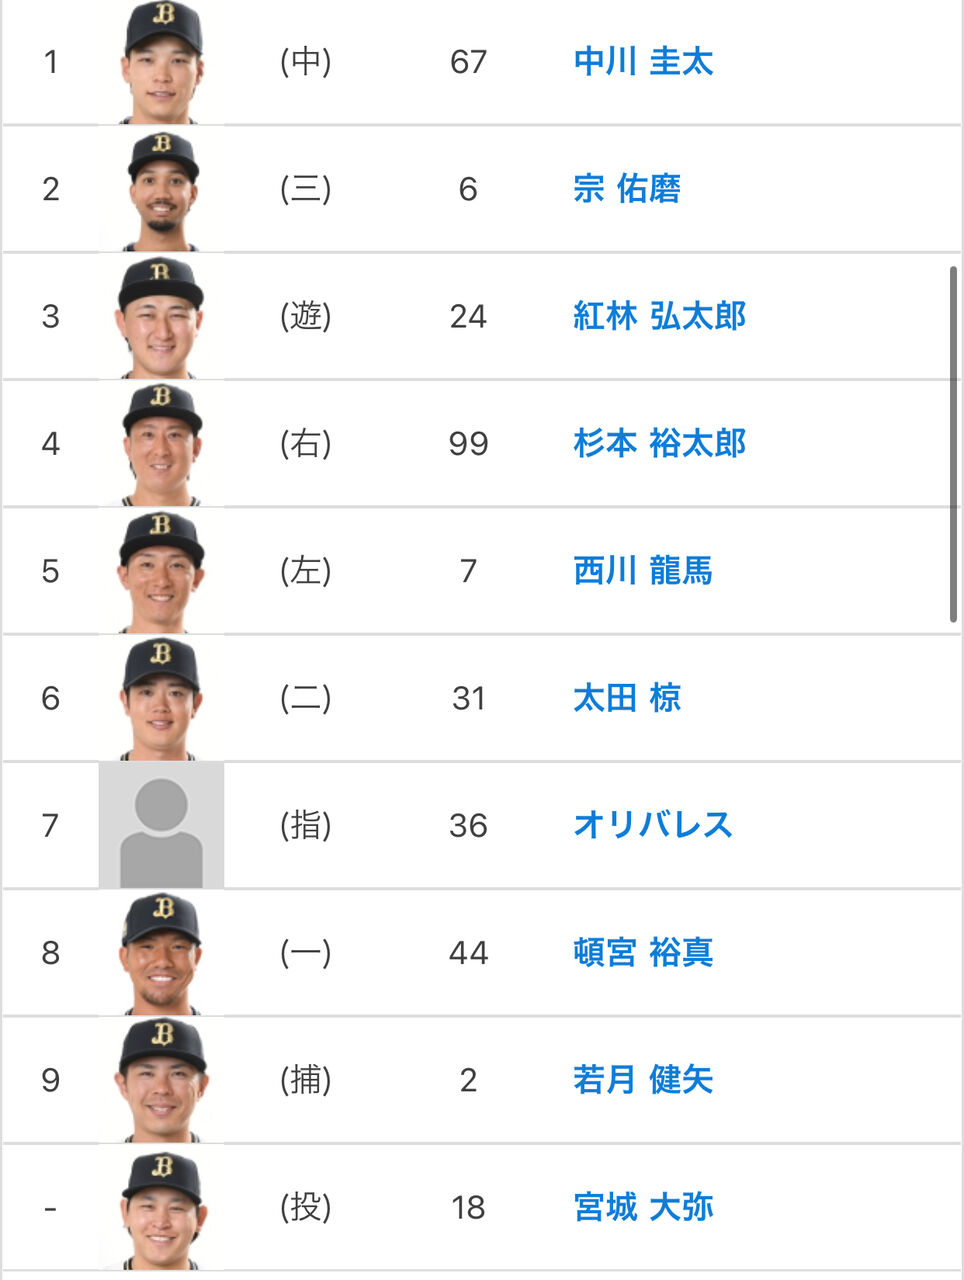This screenshot has height=1280, width=964.
Task: Click the photo of batter number 1
Action: [161, 62]
